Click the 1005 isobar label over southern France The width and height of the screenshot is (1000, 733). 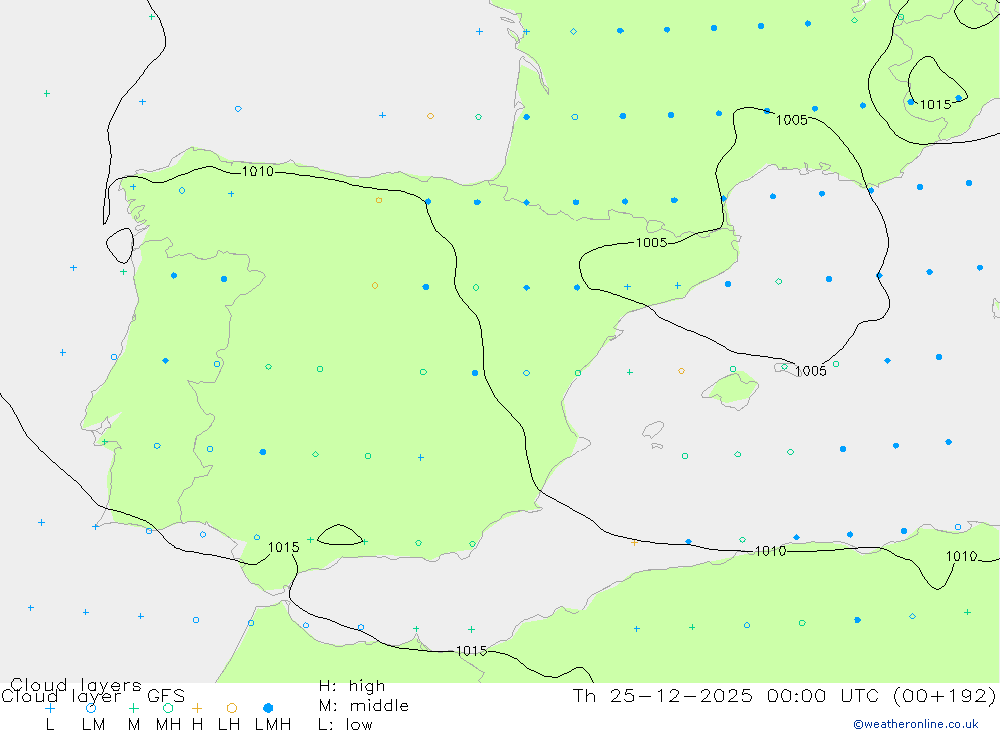pos(791,120)
